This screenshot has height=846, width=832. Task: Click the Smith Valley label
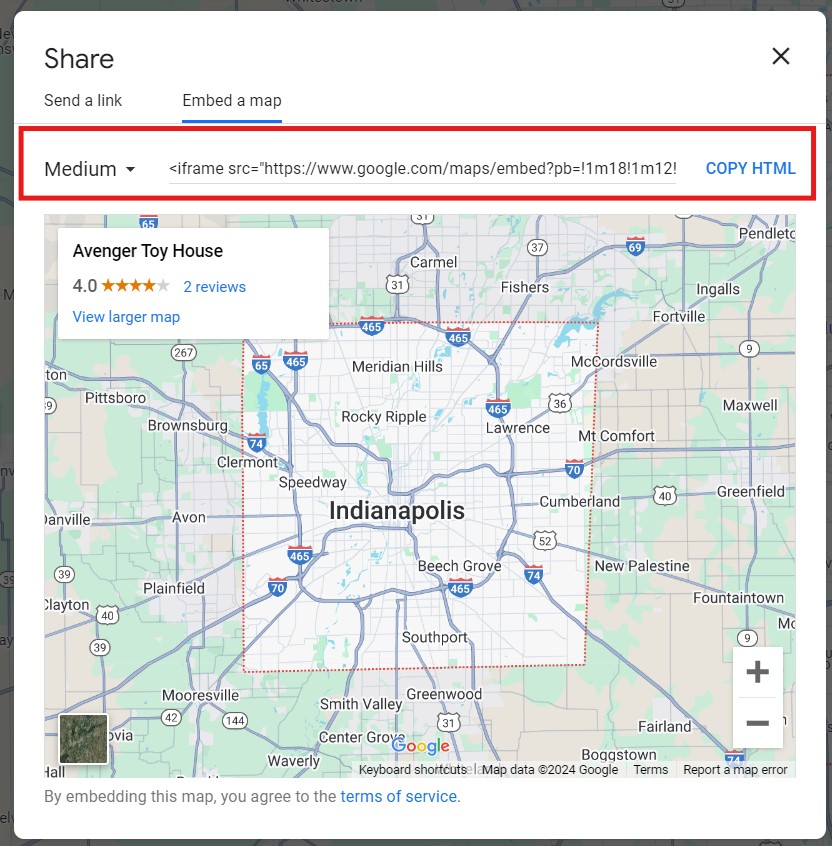pyautogui.click(x=361, y=704)
